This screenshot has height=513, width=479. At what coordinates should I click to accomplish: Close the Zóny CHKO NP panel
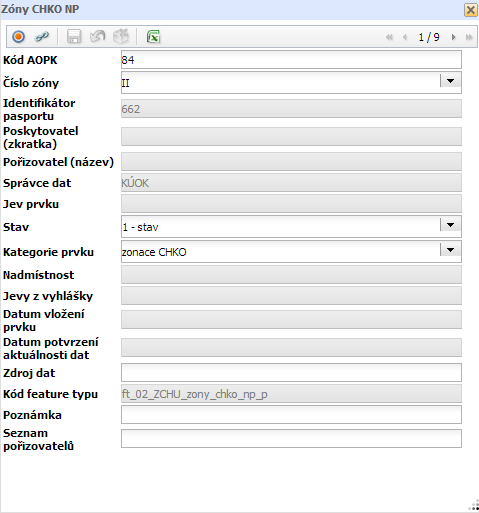(x=471, y=10)
